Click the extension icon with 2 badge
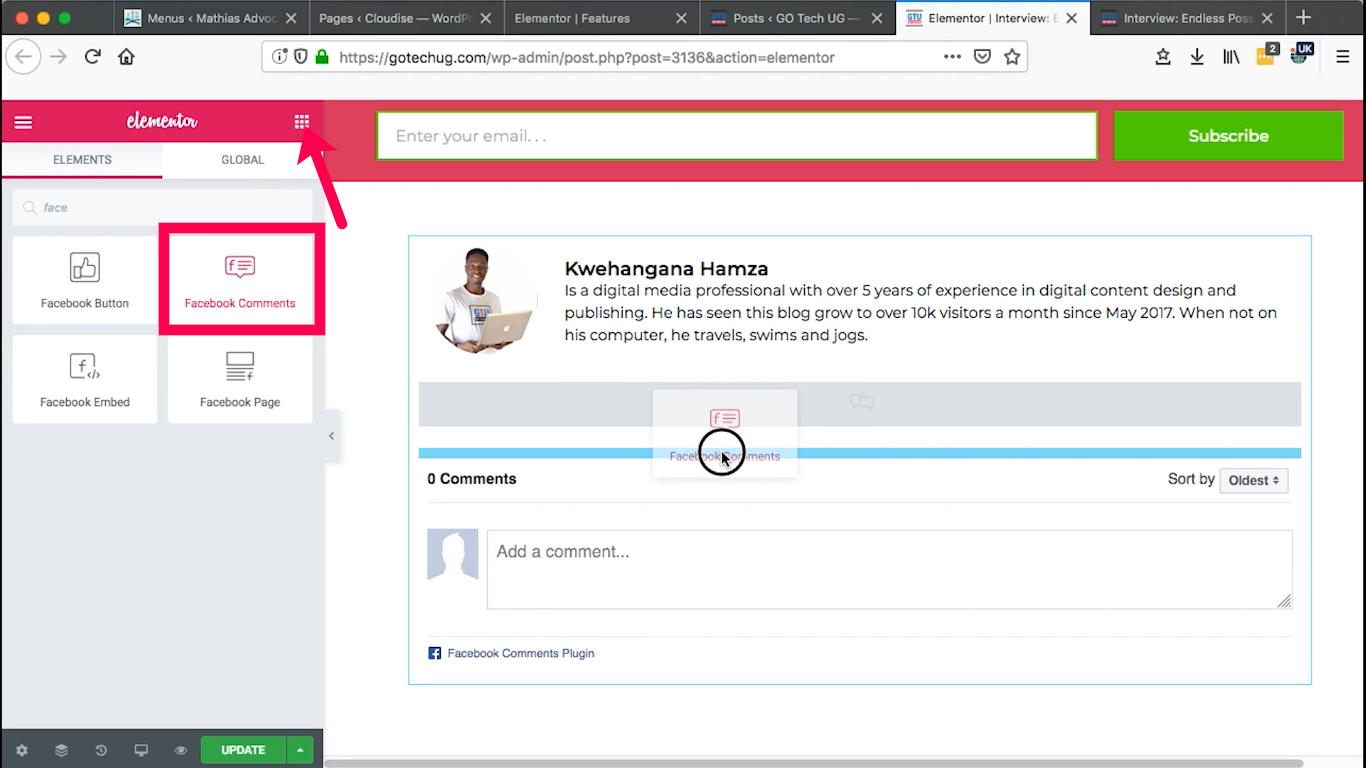The image size is (1366, 768). 1267,55
